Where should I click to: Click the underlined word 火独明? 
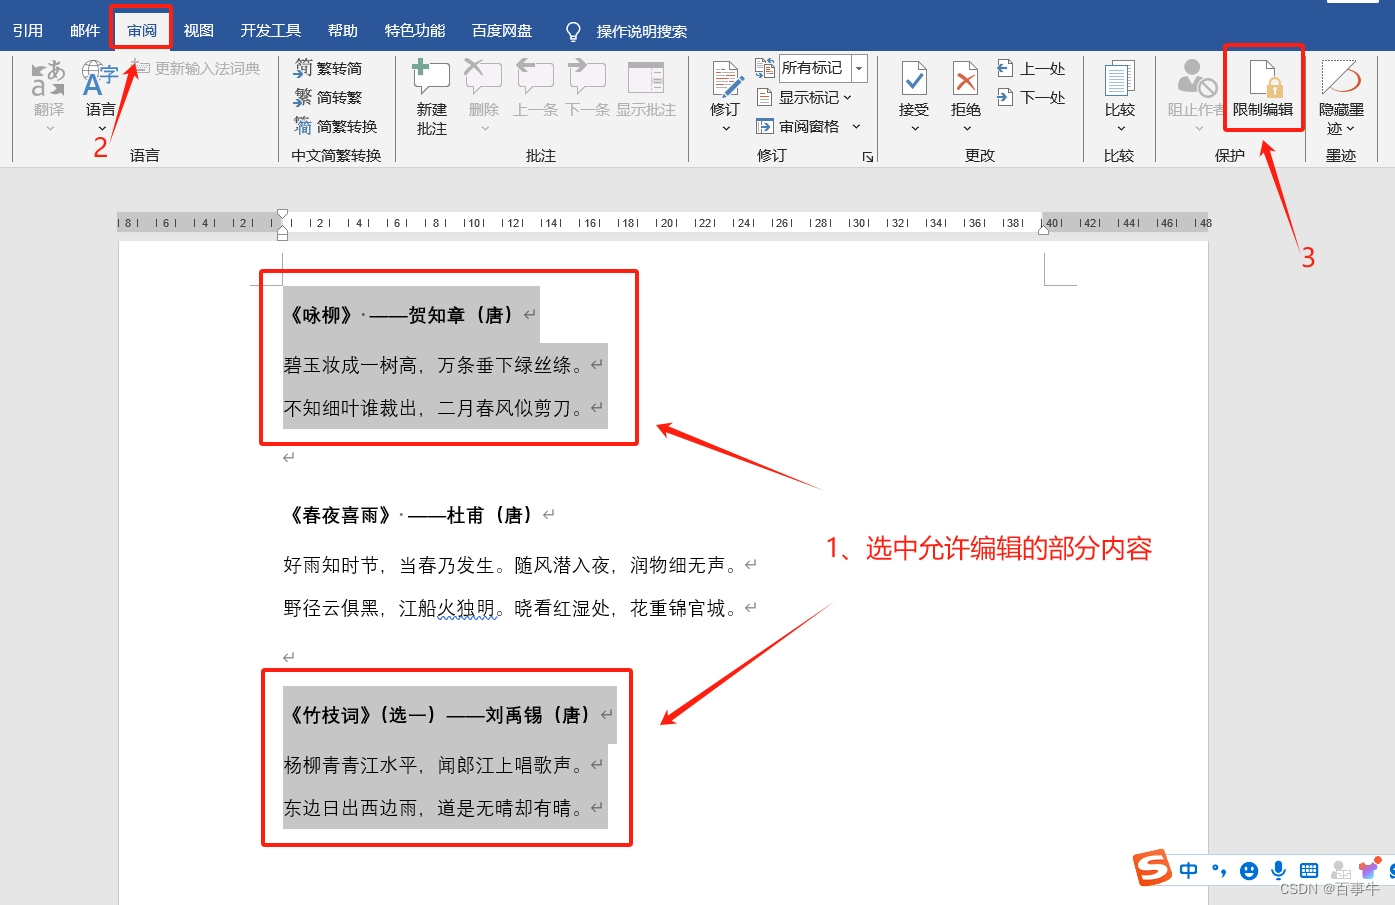click(466, 608)
